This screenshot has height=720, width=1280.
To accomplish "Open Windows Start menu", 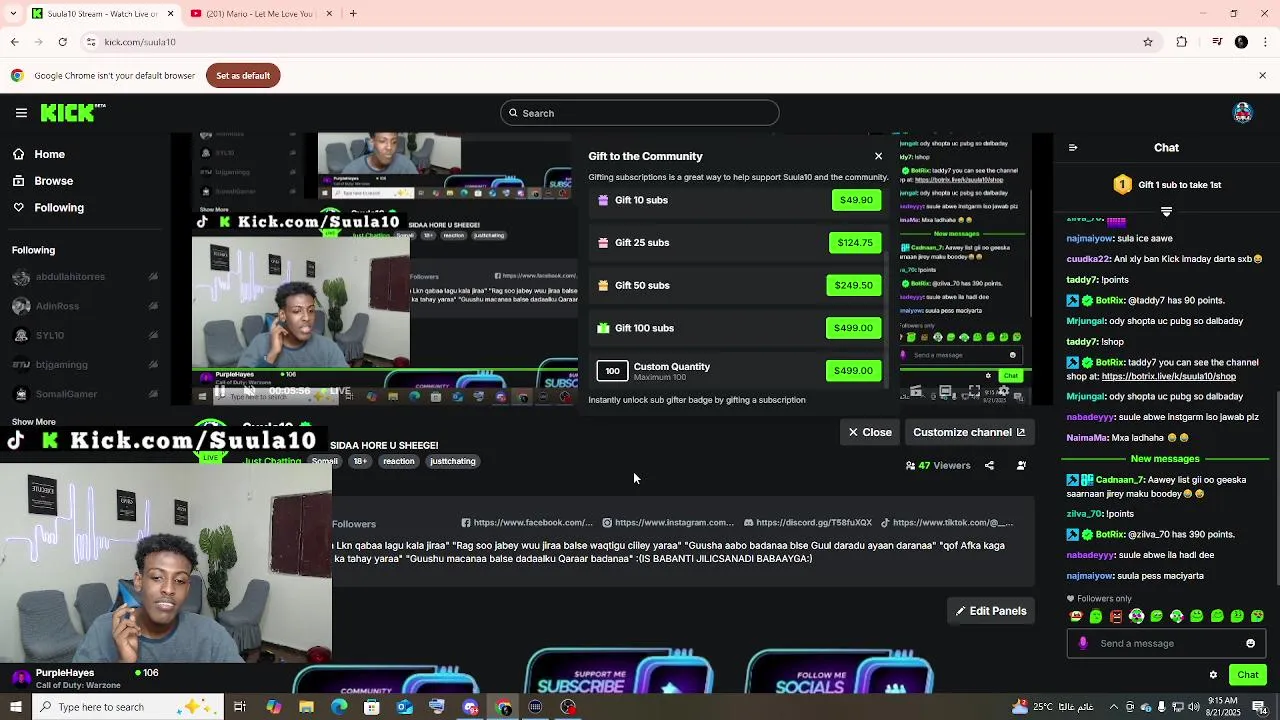I will 15,707.
